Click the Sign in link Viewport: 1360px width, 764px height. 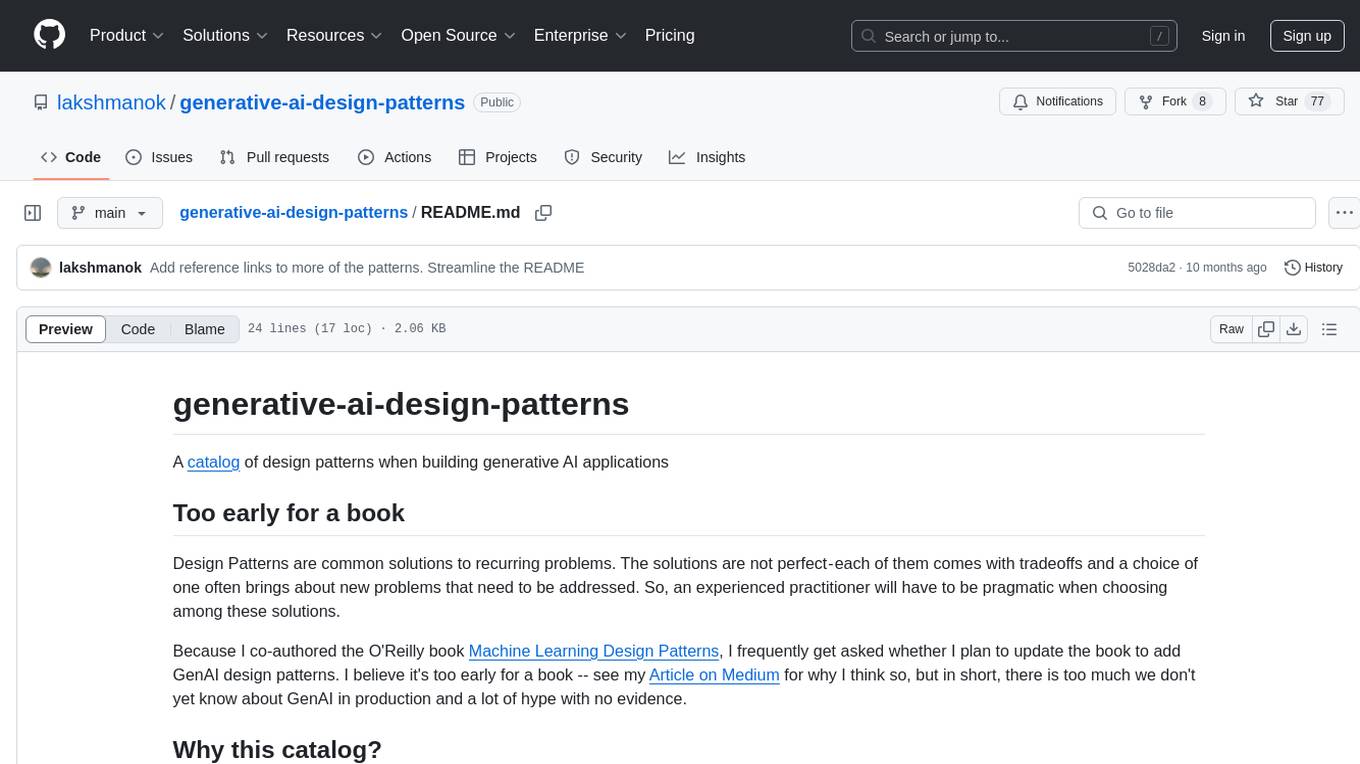pyautogui.click(x=1223, y=36)
